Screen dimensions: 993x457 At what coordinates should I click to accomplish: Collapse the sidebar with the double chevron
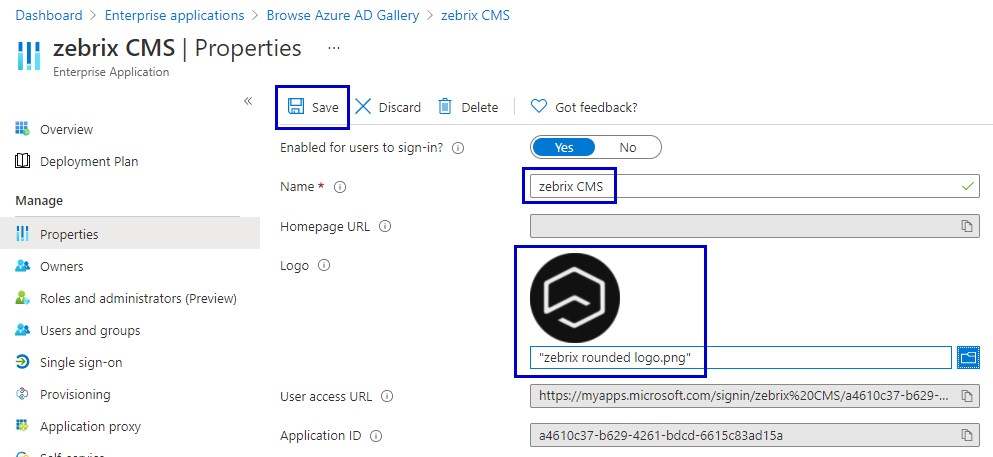[248, 101]
